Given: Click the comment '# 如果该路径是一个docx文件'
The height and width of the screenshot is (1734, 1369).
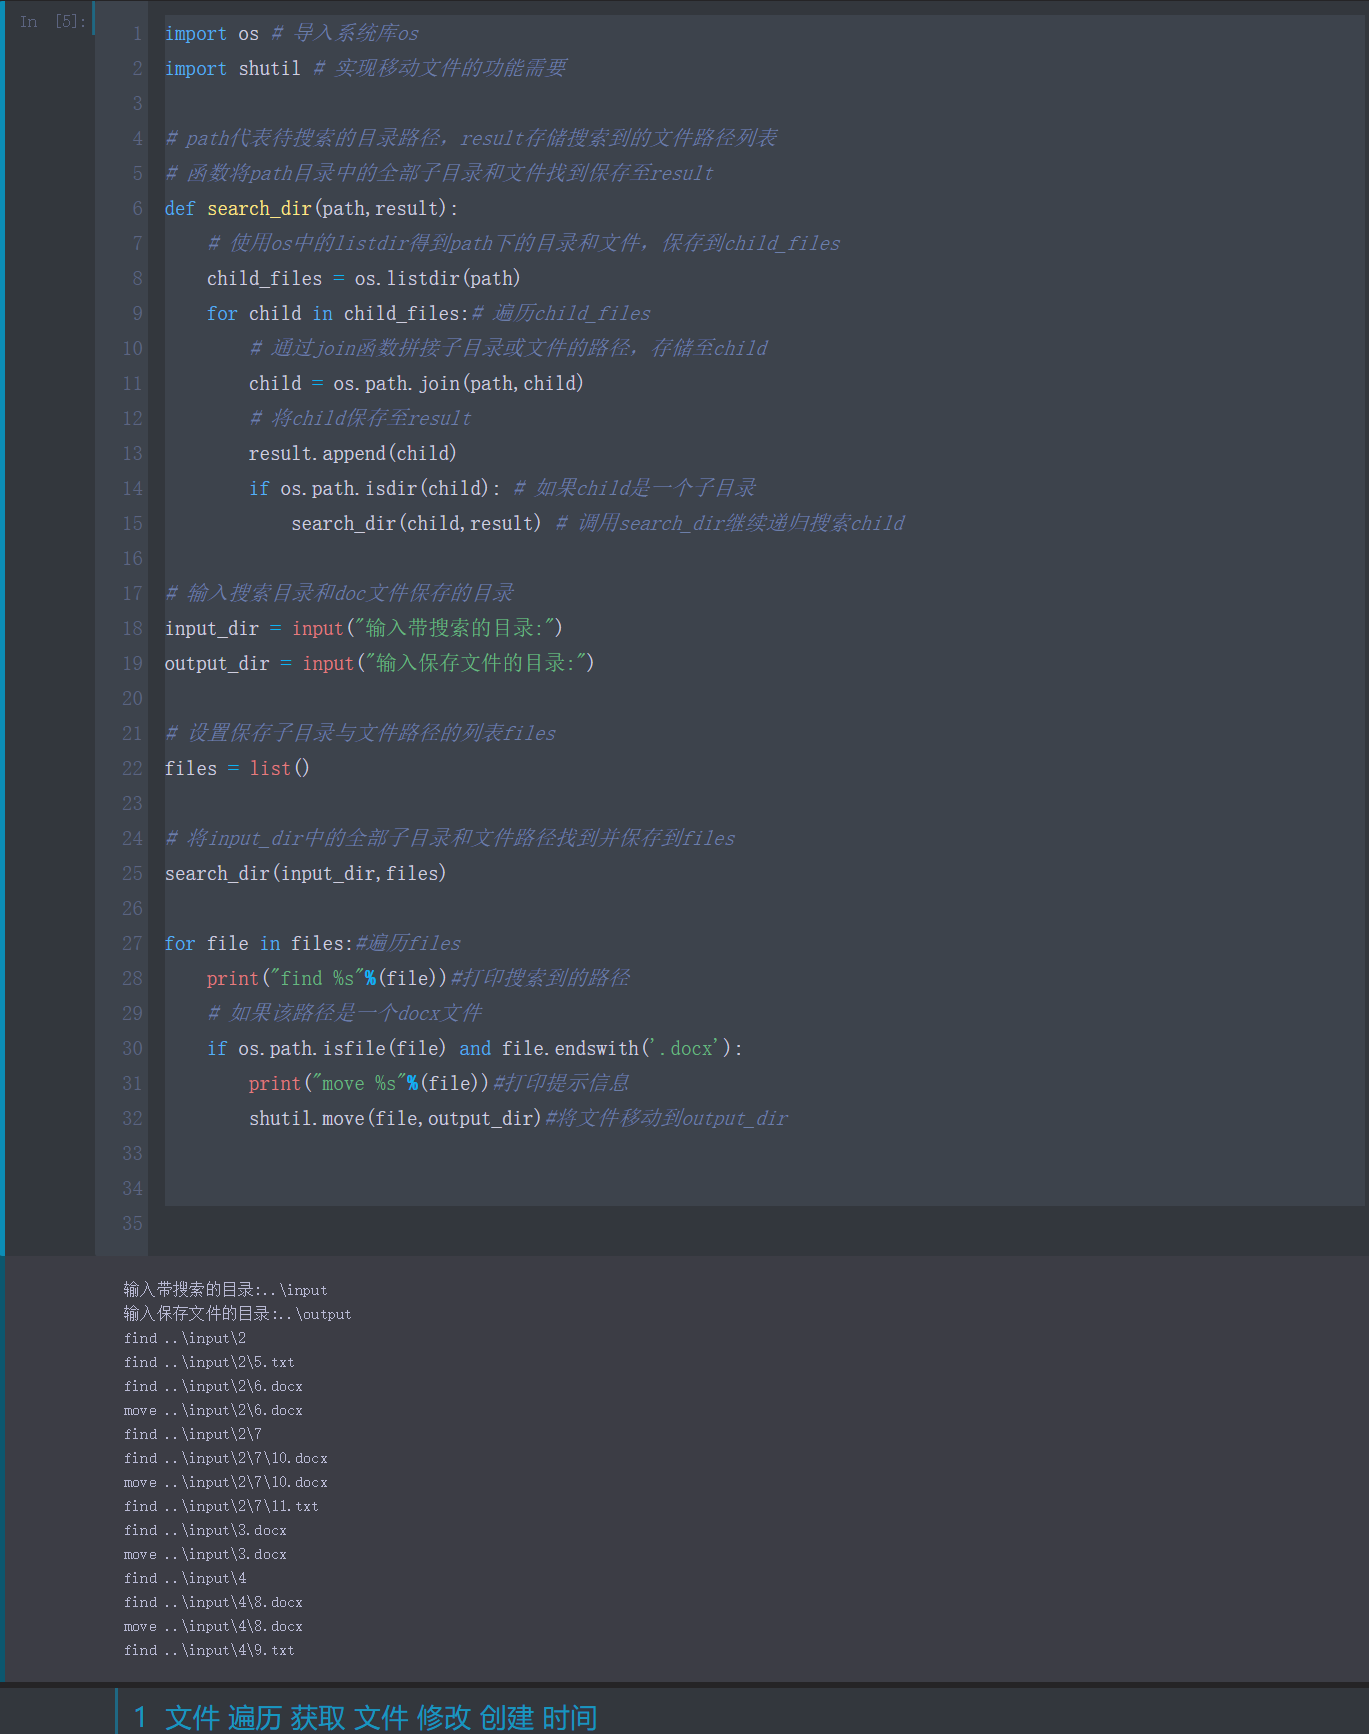Looking at the screenshot, I should pos(344,1013).
